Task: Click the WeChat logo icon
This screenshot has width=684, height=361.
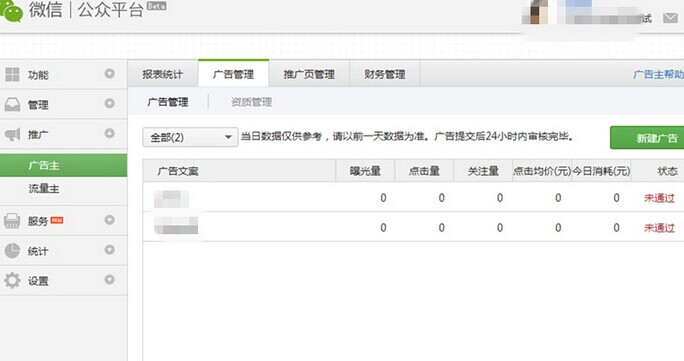Action: (11, 10)
